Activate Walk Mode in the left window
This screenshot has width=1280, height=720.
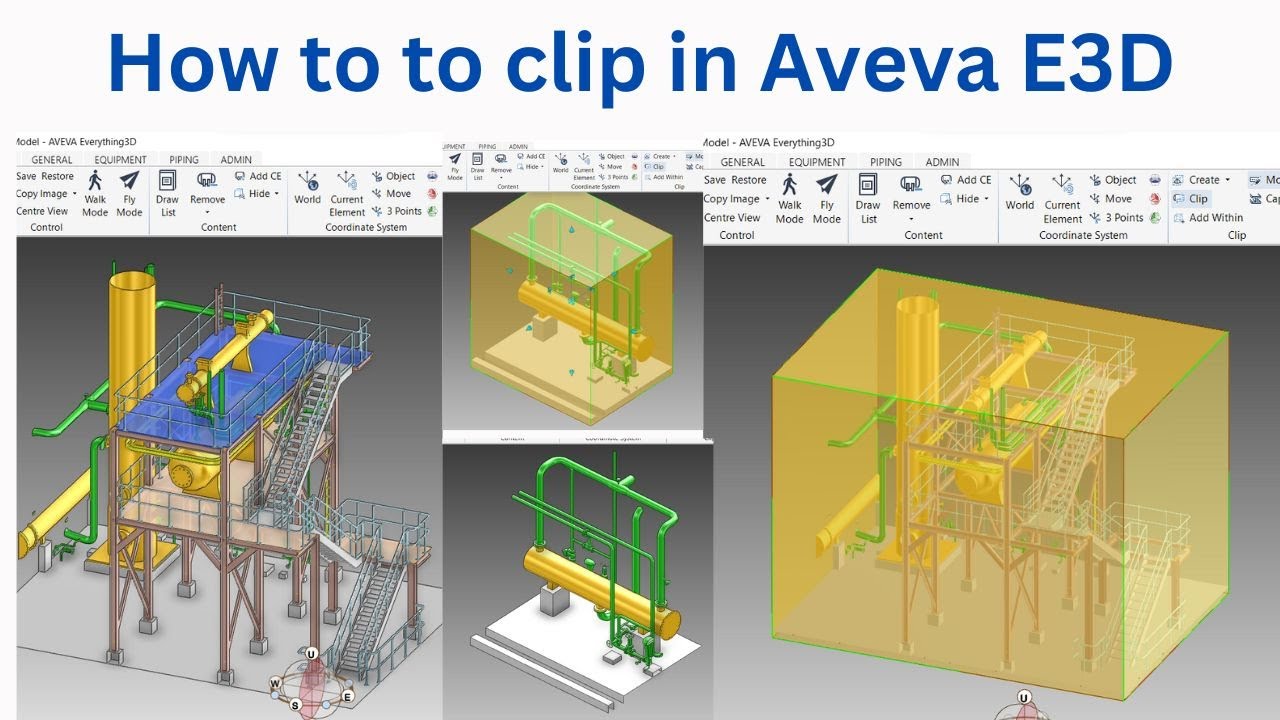[x=95, y=193]
